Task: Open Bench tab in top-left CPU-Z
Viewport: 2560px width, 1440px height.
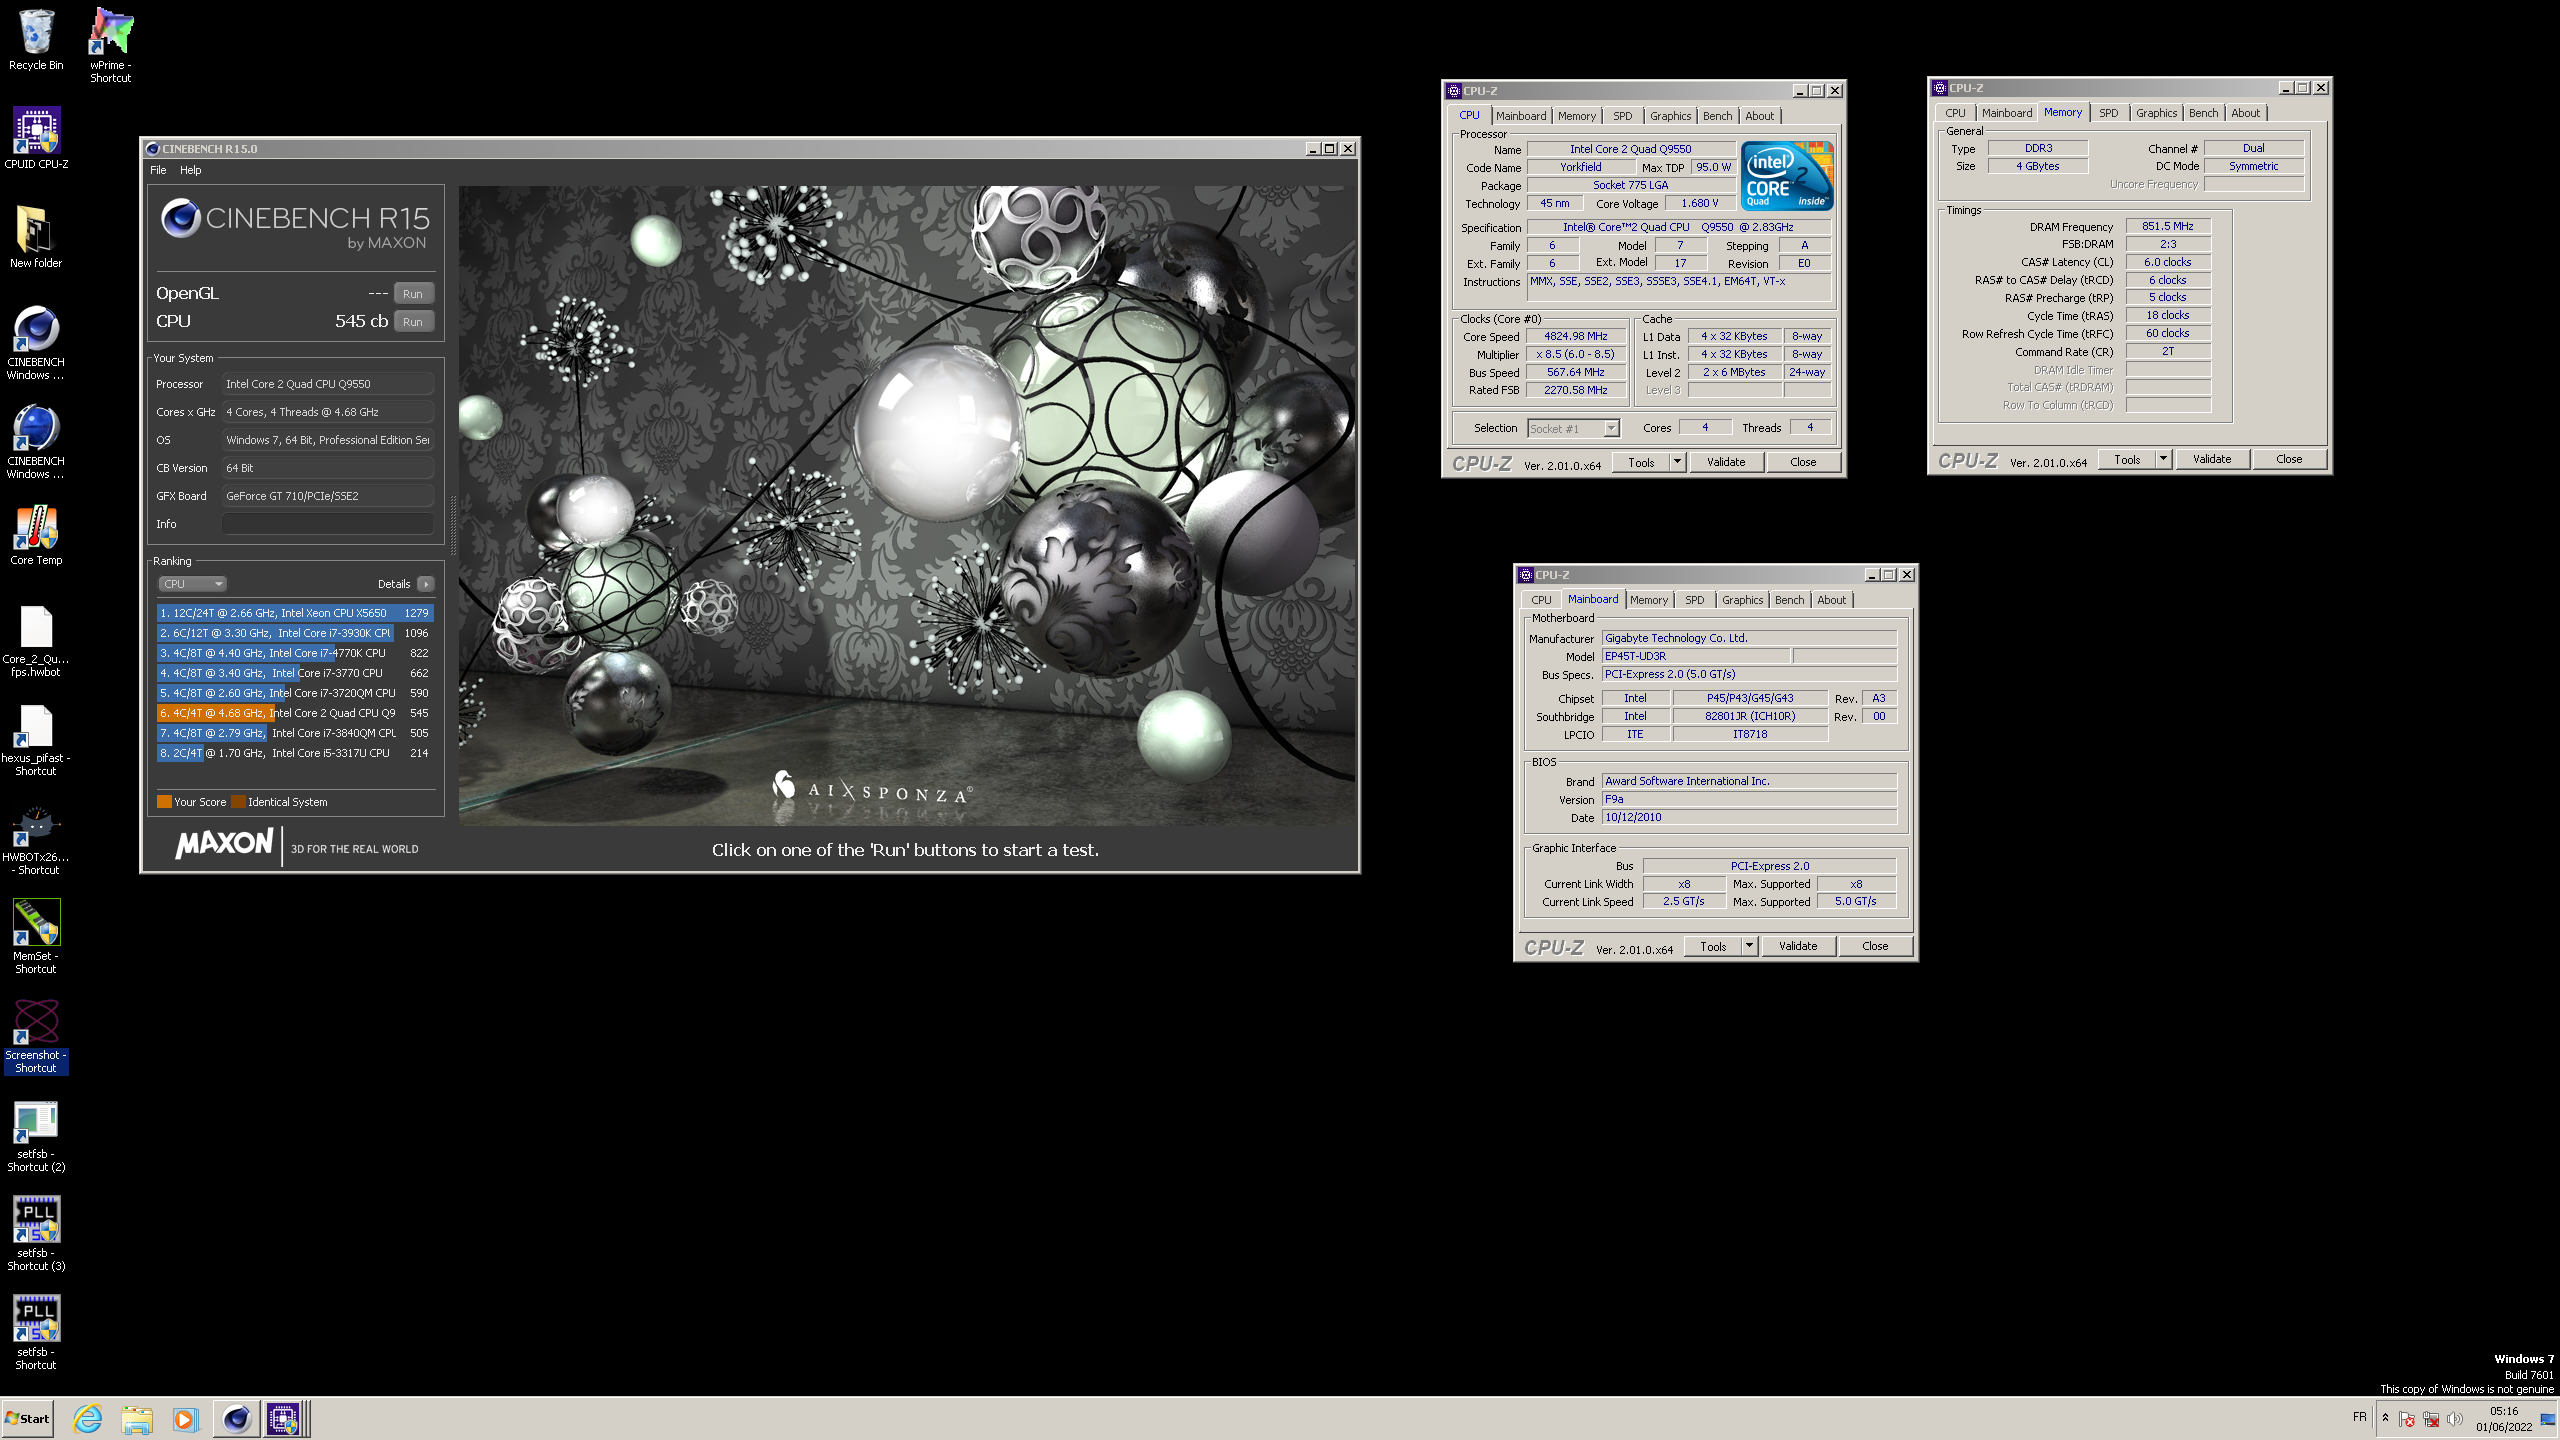Action: tap(1717, 116)
